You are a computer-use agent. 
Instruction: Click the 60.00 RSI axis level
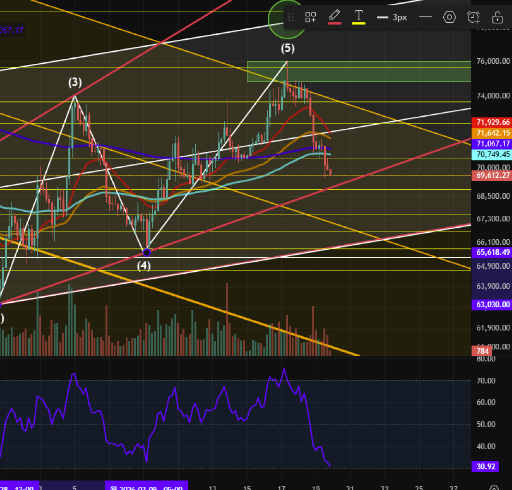pyautogui.click(x=486, y=402)
